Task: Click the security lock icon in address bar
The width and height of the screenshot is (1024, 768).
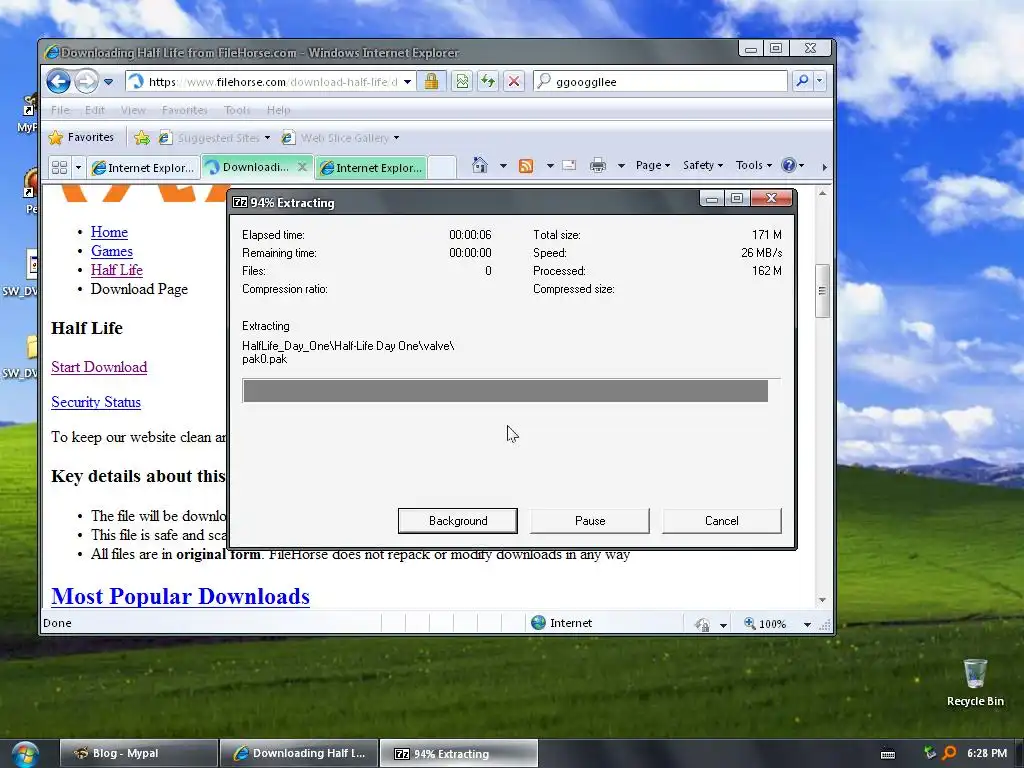Action: 431,82
